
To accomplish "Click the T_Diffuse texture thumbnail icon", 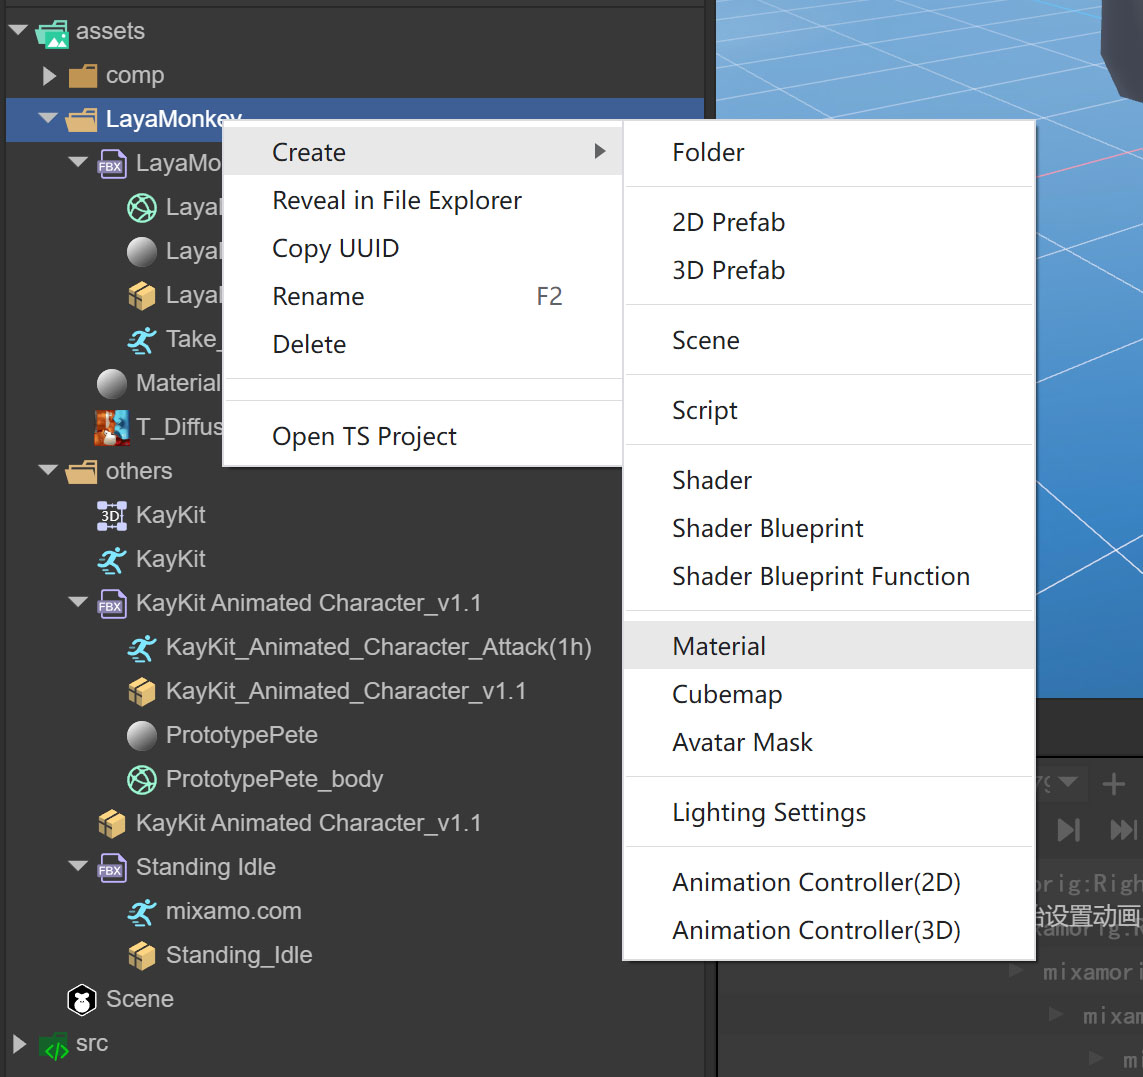I will pos(111,427).
